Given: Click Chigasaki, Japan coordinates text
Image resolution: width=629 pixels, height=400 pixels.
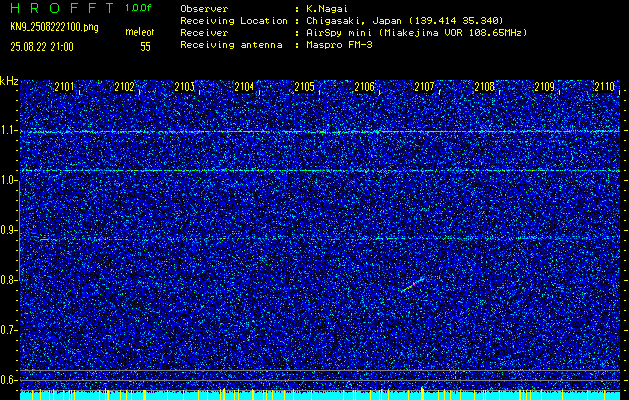Looking at the screenshot, I should click(x=404, y=20).
